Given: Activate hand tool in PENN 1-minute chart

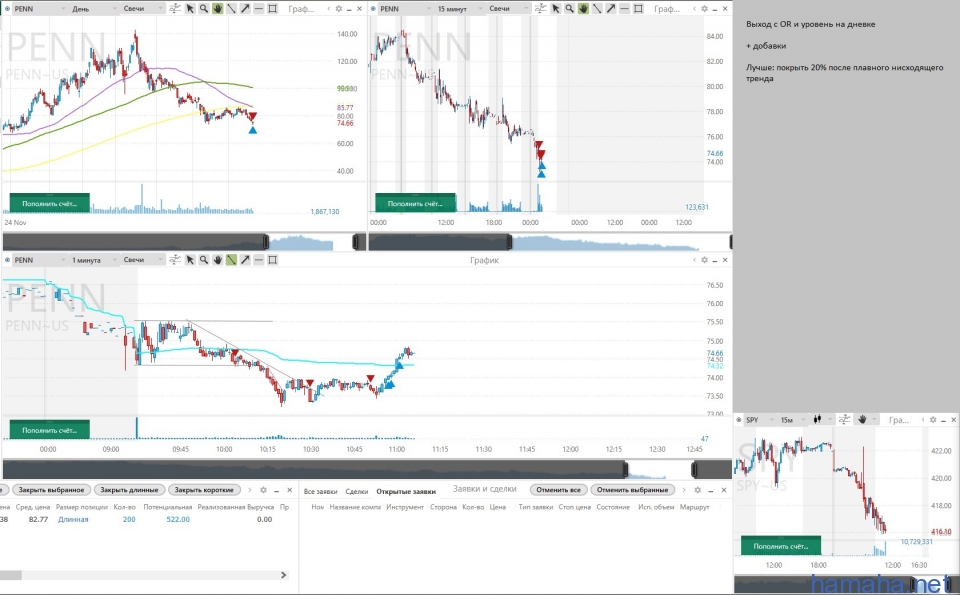Looking at the screenshot, I should point(217,260).
